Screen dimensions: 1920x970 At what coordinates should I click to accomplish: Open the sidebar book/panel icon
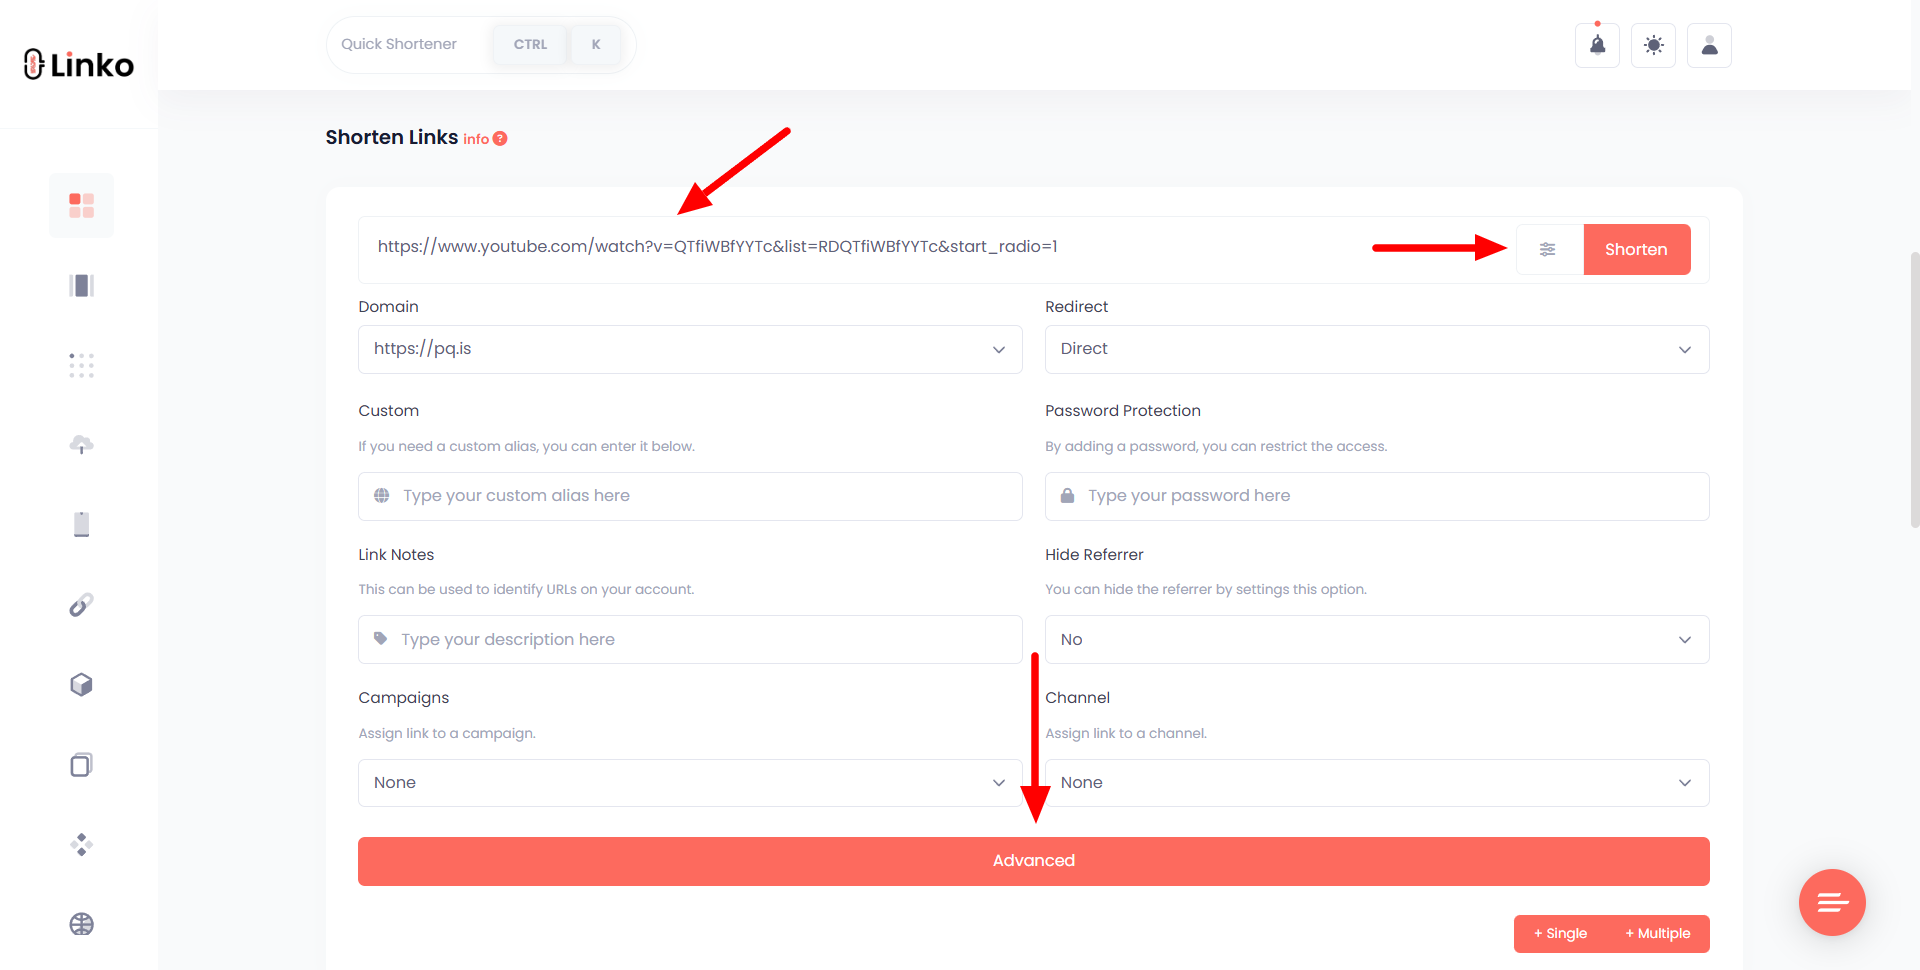pyautogui.click(x=81, y=286)
